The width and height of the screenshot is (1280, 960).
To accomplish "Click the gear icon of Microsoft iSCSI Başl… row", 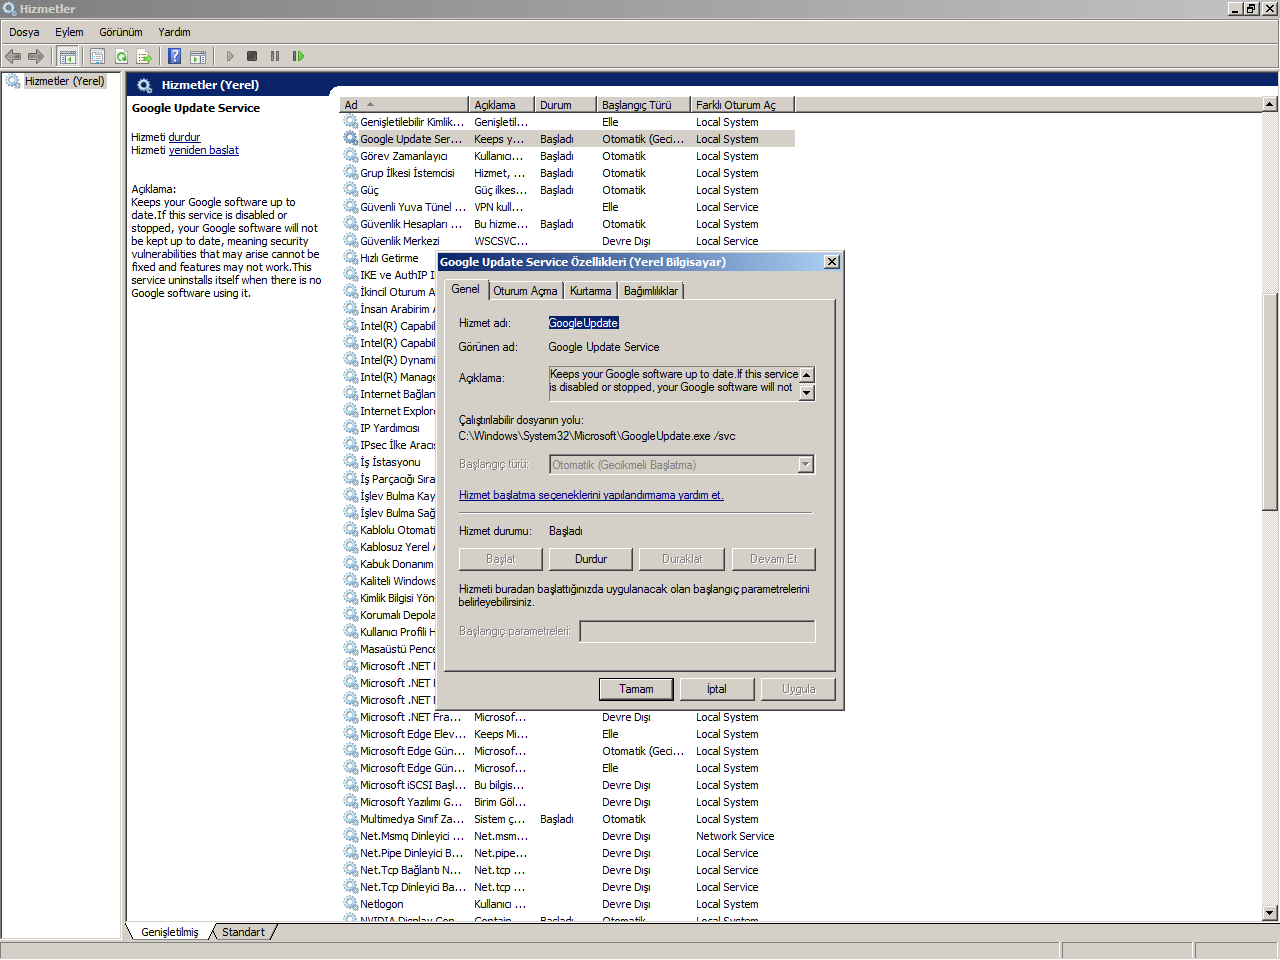I will pyautogui.click(x=351, y=785).
